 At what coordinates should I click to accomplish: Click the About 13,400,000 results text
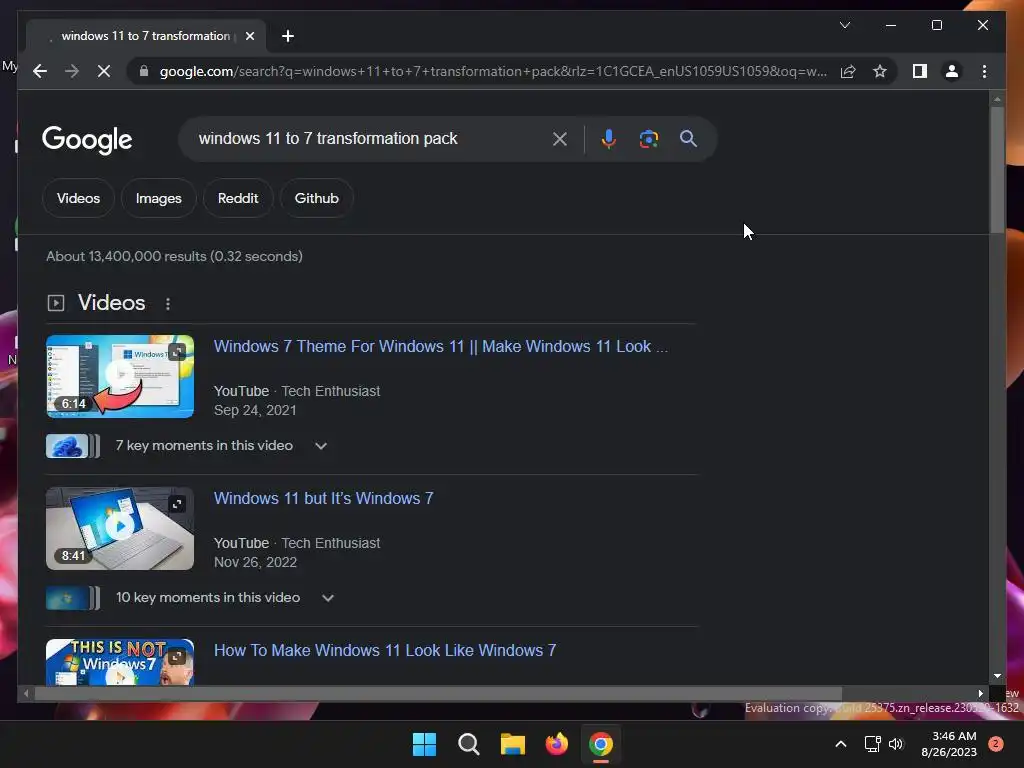click(174, 256)
